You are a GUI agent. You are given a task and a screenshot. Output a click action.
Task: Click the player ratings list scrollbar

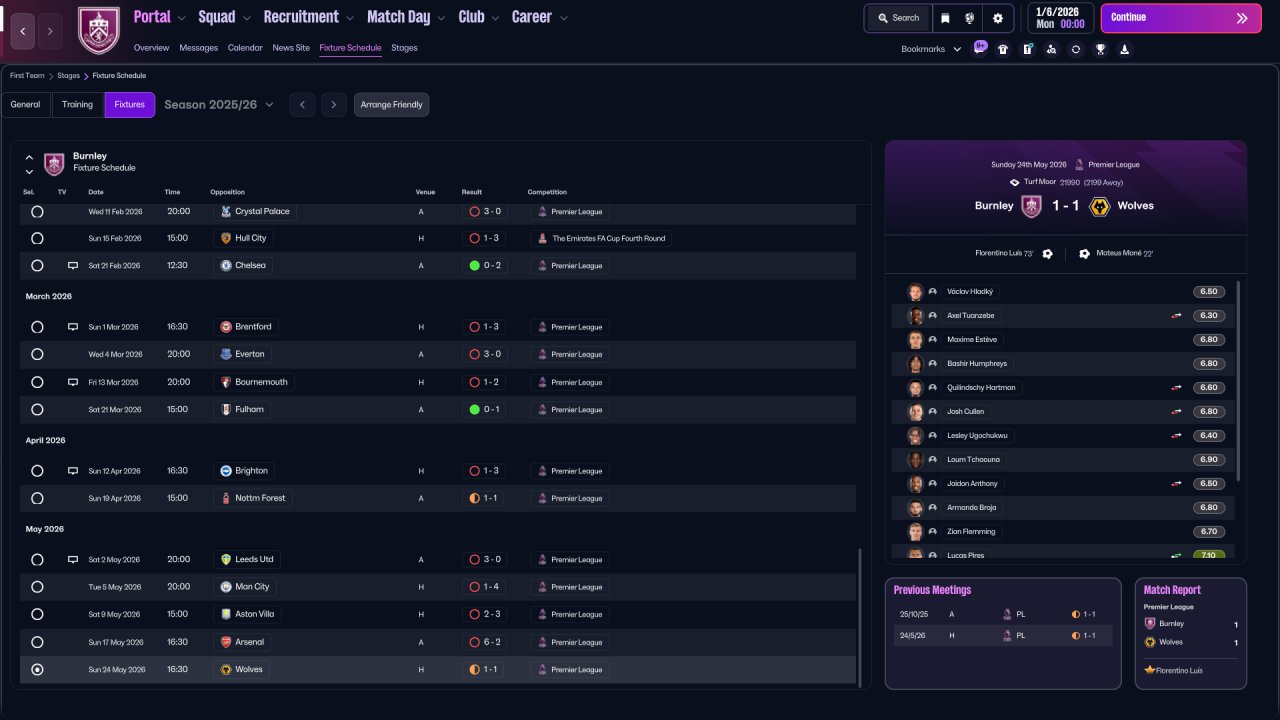pyautogui.click(x=1238, y=380)
